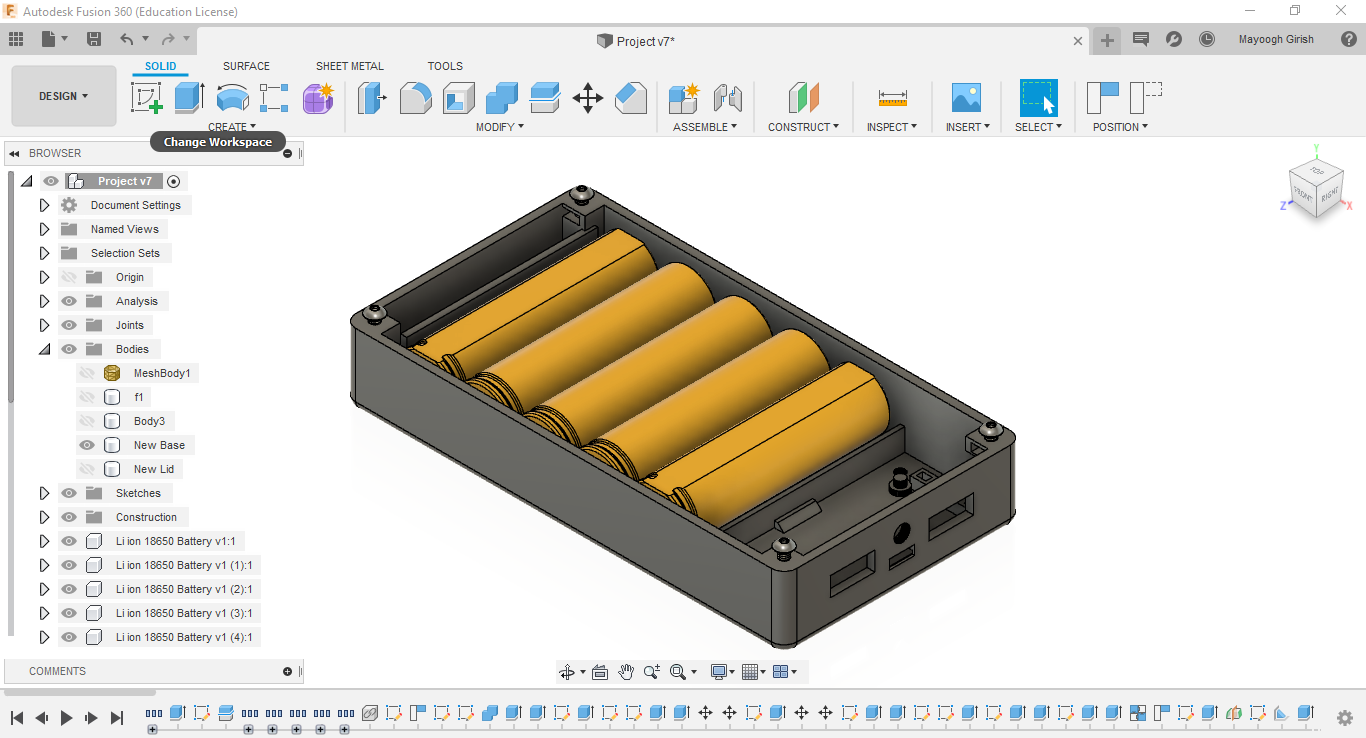This screenshot has height=738, width=1366.
Task: Show the Origin folder
Action: tap(69, 277)
